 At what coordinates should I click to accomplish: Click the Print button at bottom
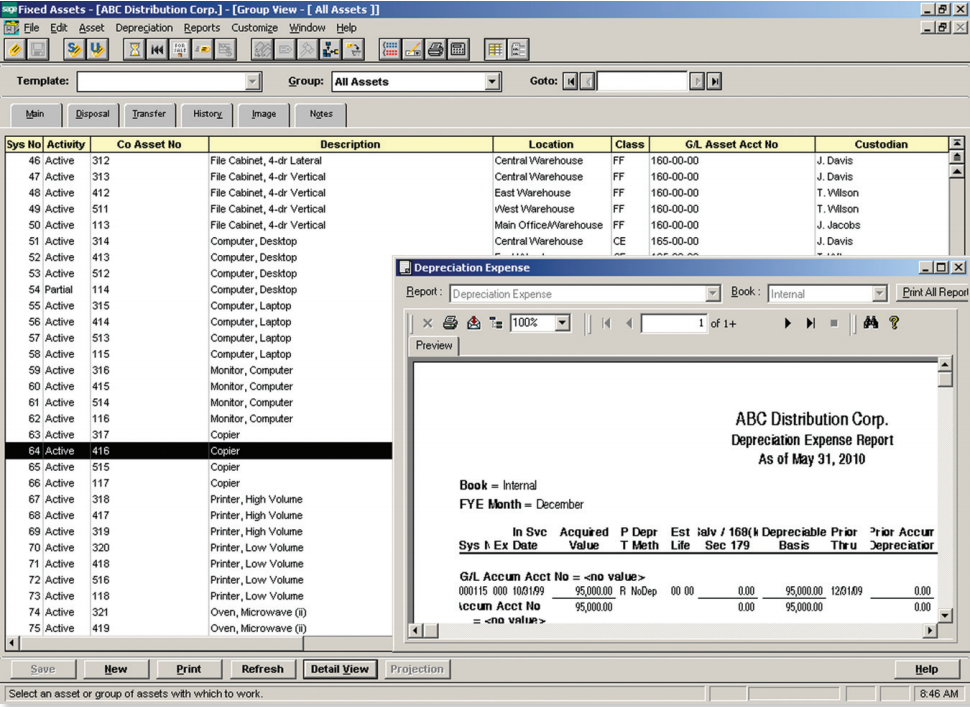[189, 669]
